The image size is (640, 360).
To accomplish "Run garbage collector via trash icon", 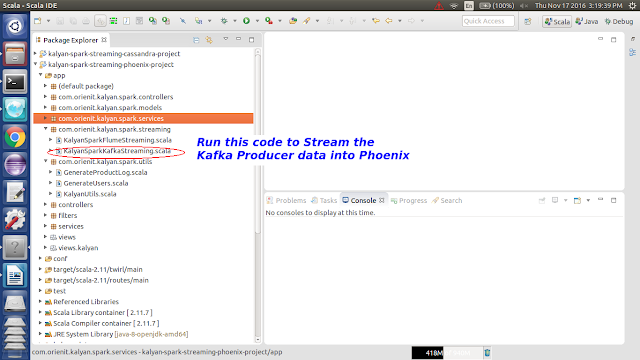I will [487, 352].
